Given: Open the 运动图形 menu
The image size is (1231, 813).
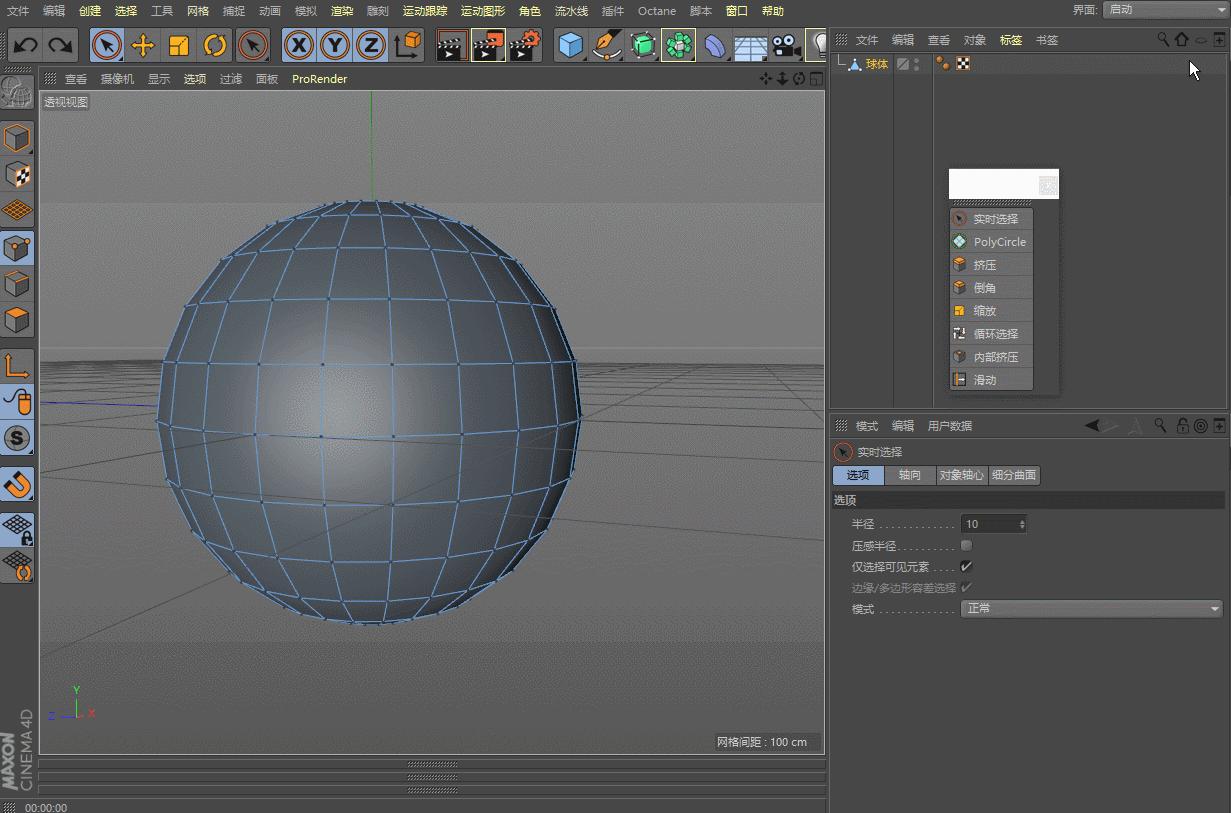Looking at the screenshot, I should [483, 11].
